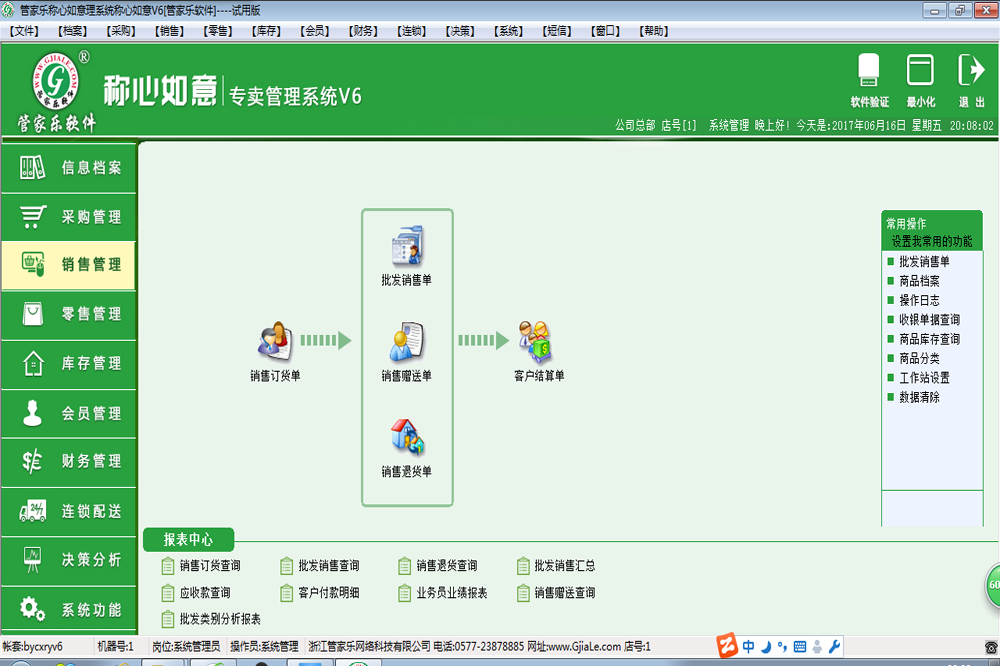The width and height of the screenshot is (1000, 666).
Task: Open the 采购 menu
Action: [121, 31]
